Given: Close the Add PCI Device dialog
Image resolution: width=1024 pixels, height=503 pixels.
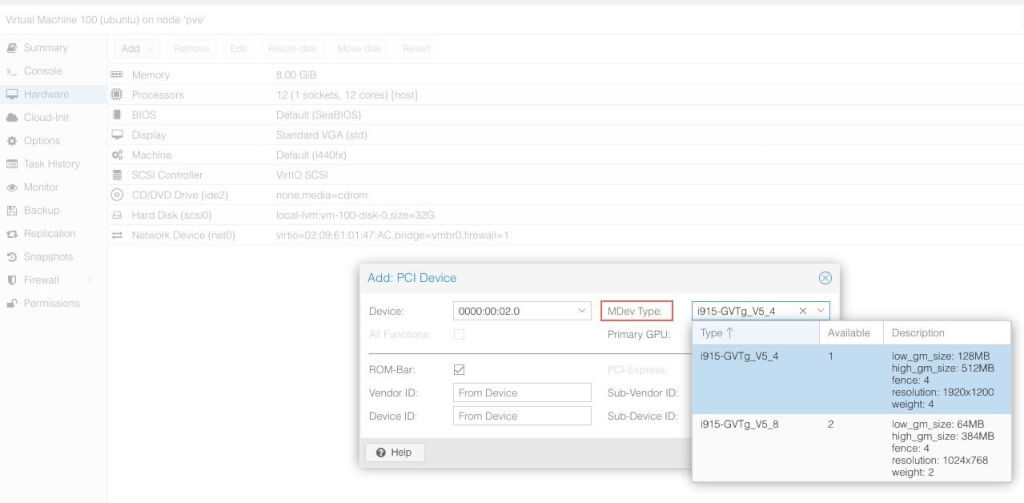Looking at the screenshot, I should click(825, 278).
